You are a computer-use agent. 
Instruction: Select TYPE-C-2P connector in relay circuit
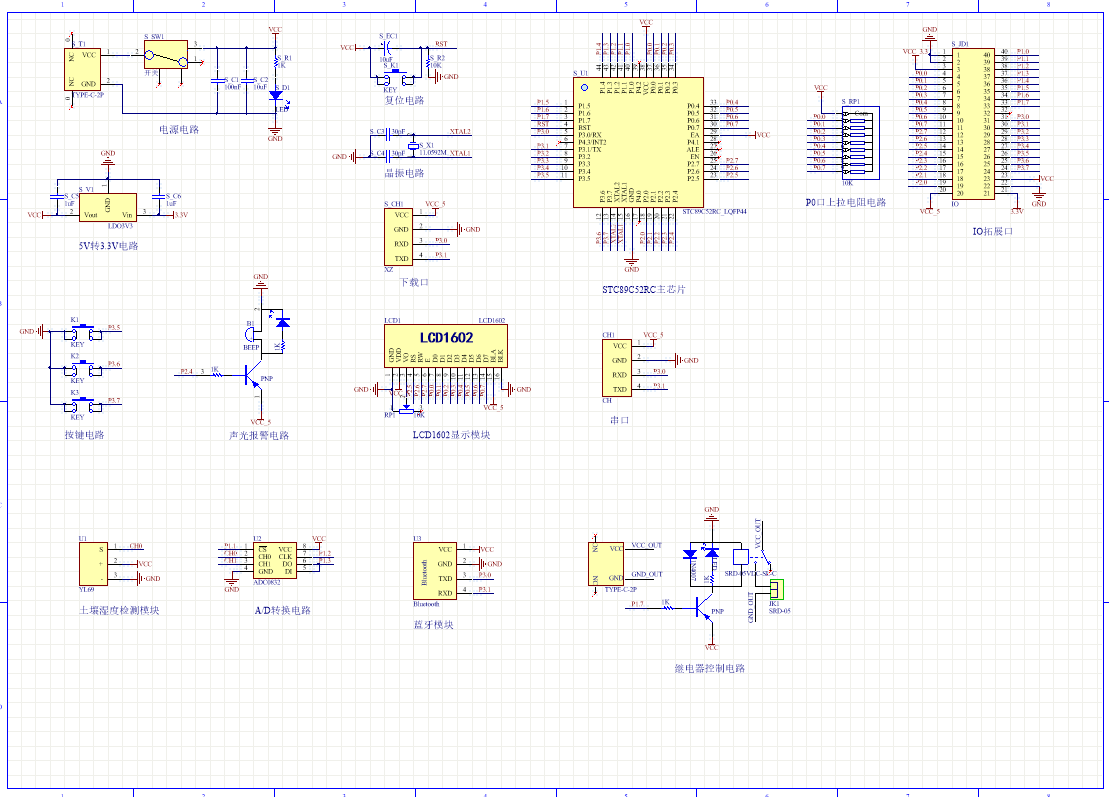pyautogui.click(x=606, y=564)
